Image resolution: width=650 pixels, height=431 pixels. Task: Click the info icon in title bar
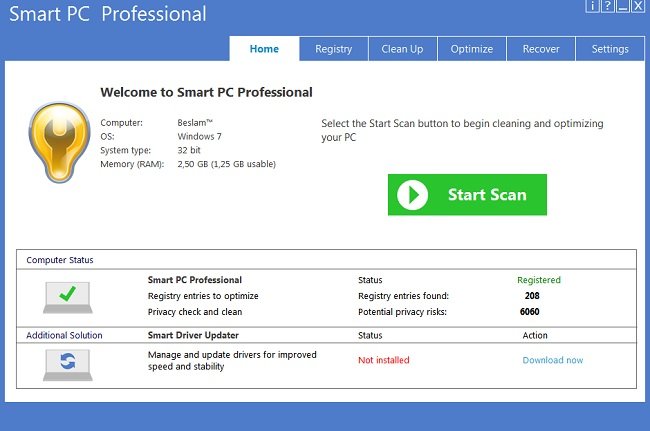(593, 6)
